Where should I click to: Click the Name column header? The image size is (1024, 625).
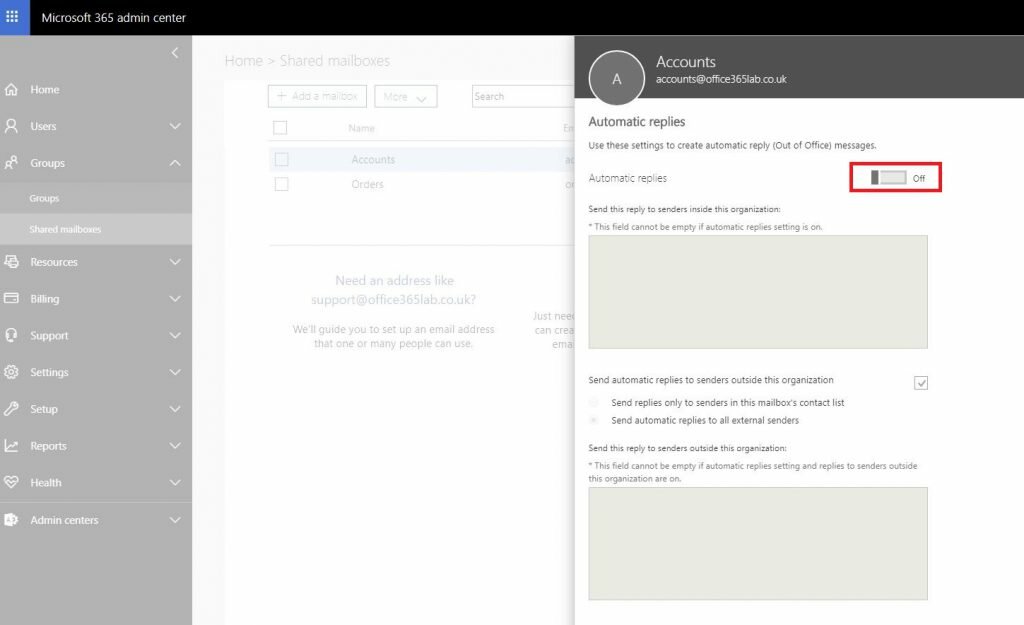(x=361, y=128)
